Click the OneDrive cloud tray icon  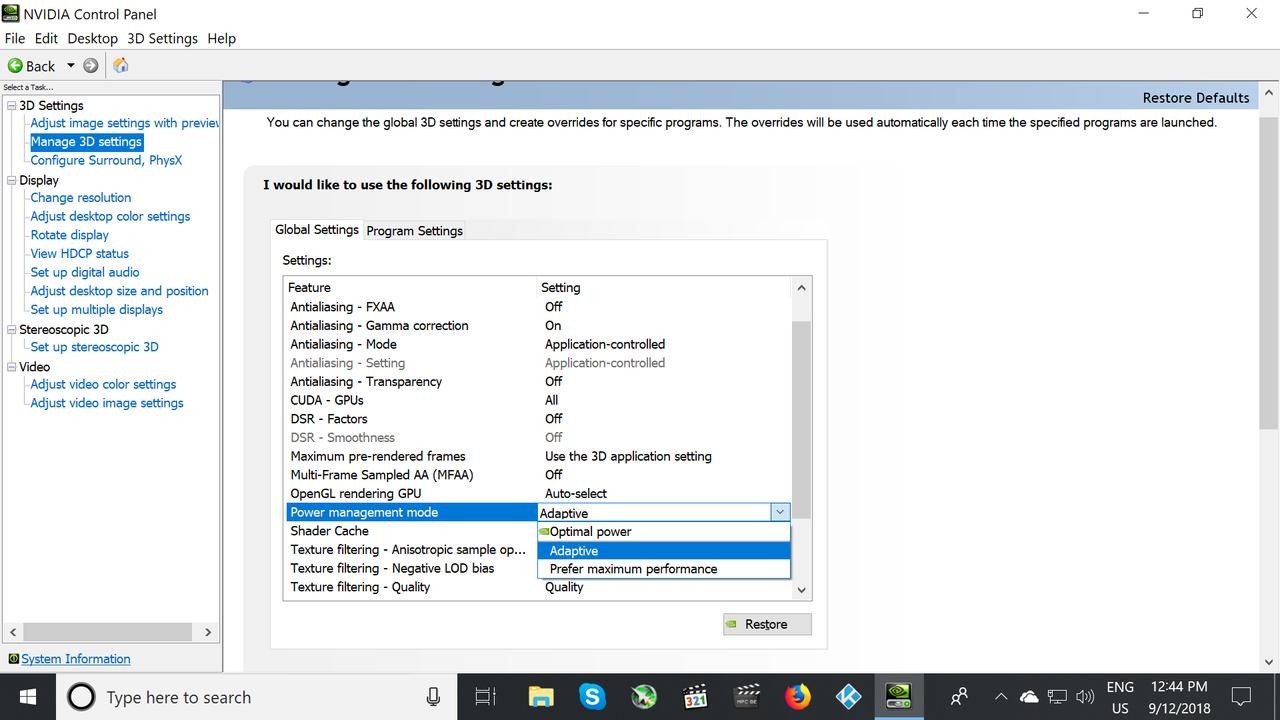tap(1029, 697)
